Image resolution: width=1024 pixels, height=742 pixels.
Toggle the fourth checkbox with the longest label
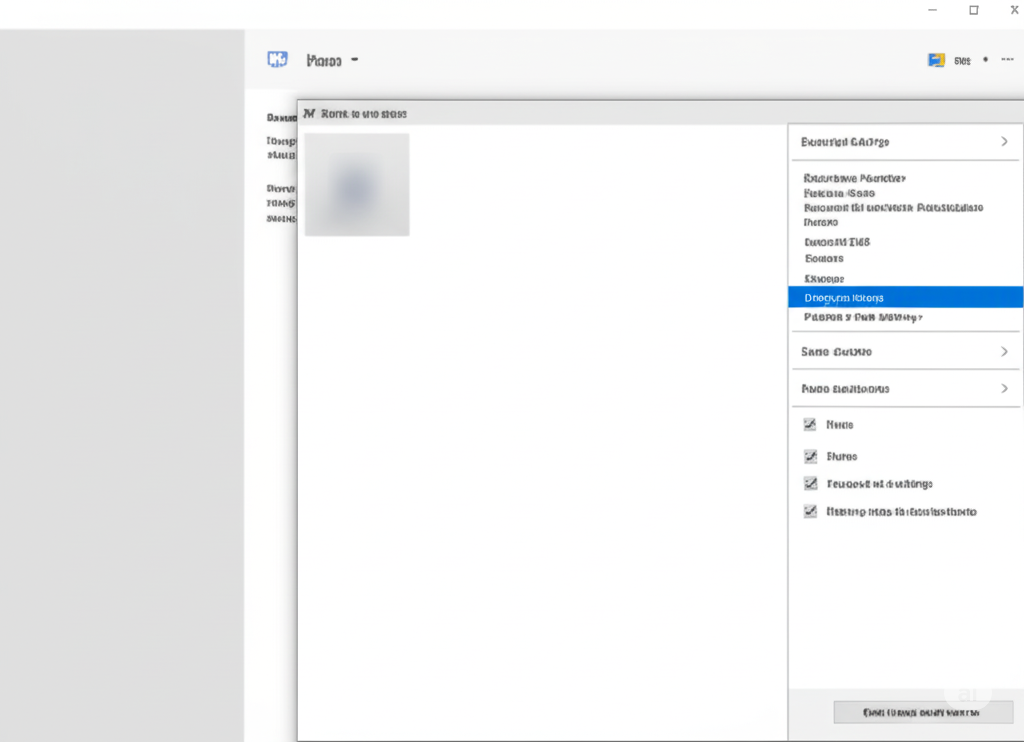(x=810, y=511)
